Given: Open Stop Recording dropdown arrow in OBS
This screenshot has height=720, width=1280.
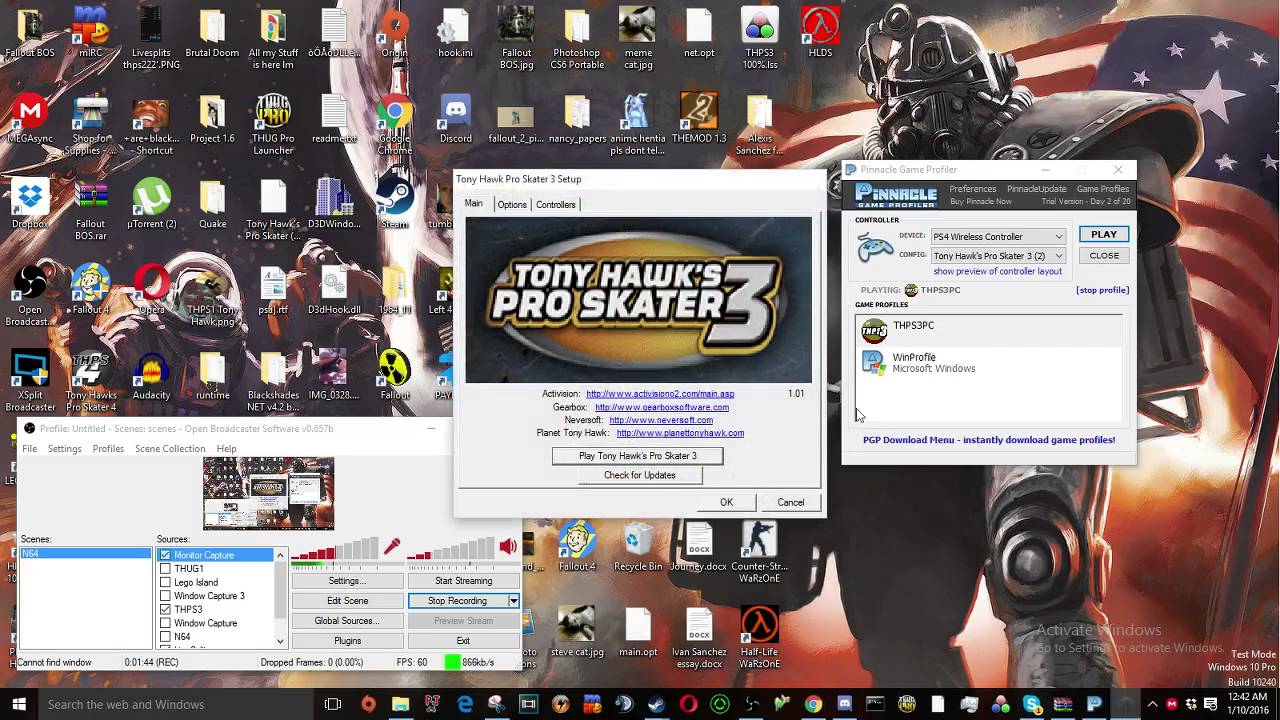Looking at the screenshot, I should coord(513,601).
